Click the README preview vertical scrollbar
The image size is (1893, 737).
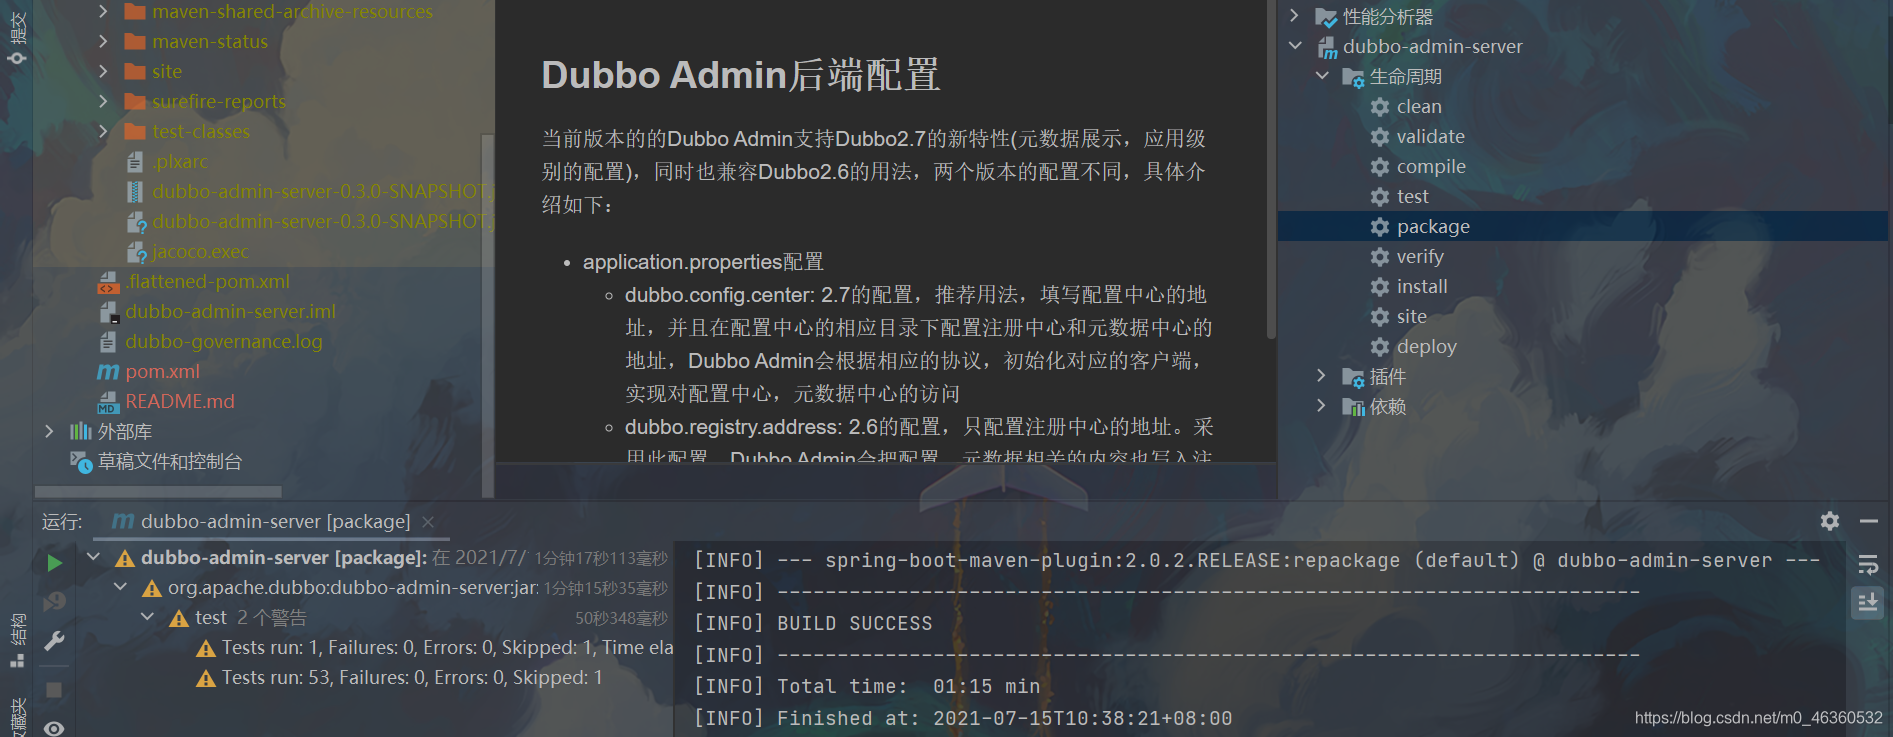(1271, 170)
